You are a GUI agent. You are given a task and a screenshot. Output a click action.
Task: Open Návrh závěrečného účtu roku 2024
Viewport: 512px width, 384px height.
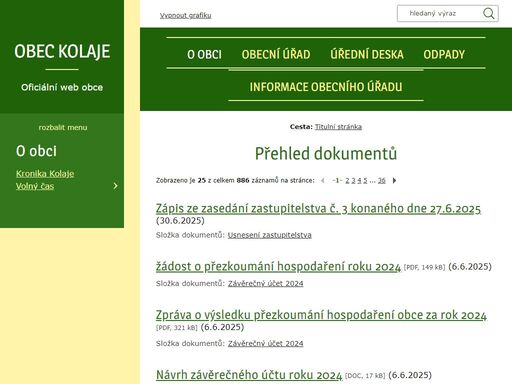[x=249, y=375]
